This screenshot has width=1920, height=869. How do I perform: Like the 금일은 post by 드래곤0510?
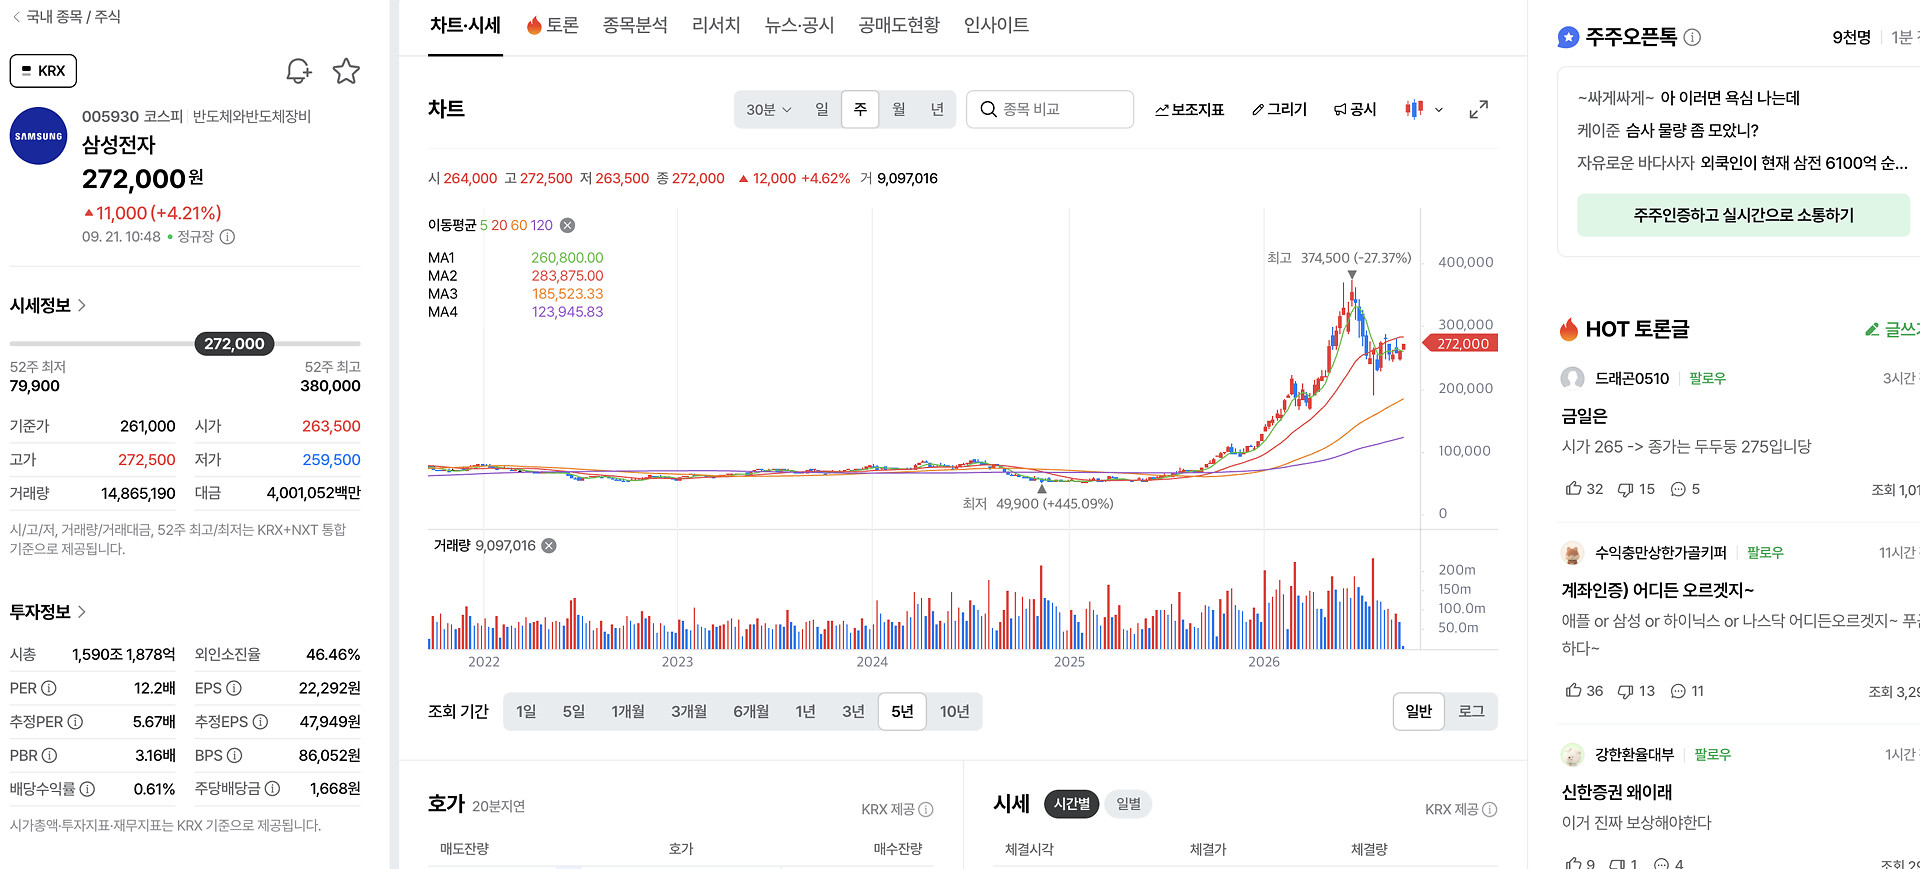(1584, 489)
